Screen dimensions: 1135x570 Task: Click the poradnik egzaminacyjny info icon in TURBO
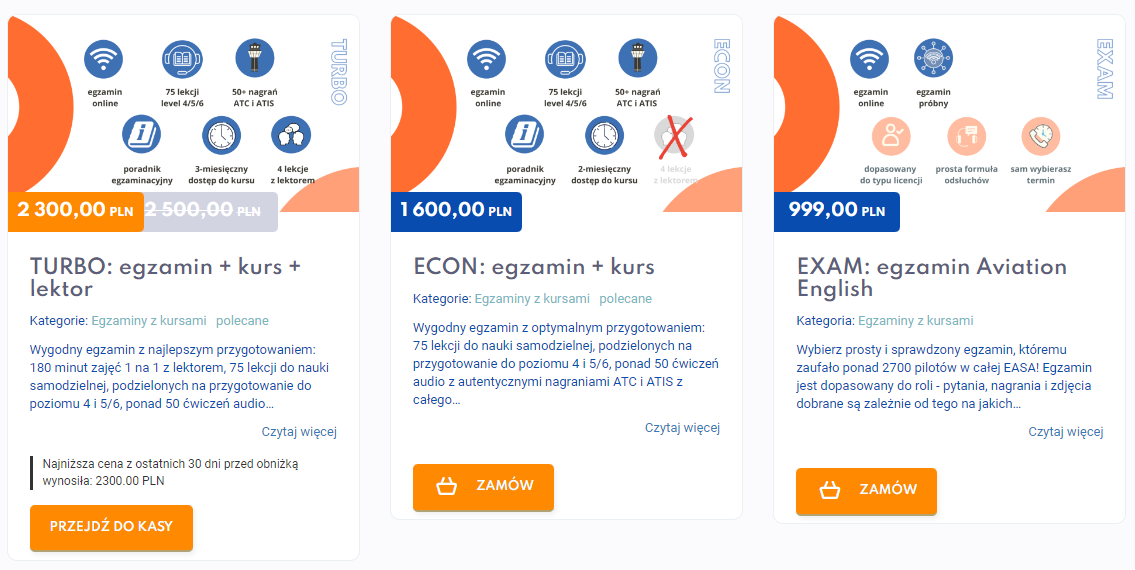pos(142,135)
